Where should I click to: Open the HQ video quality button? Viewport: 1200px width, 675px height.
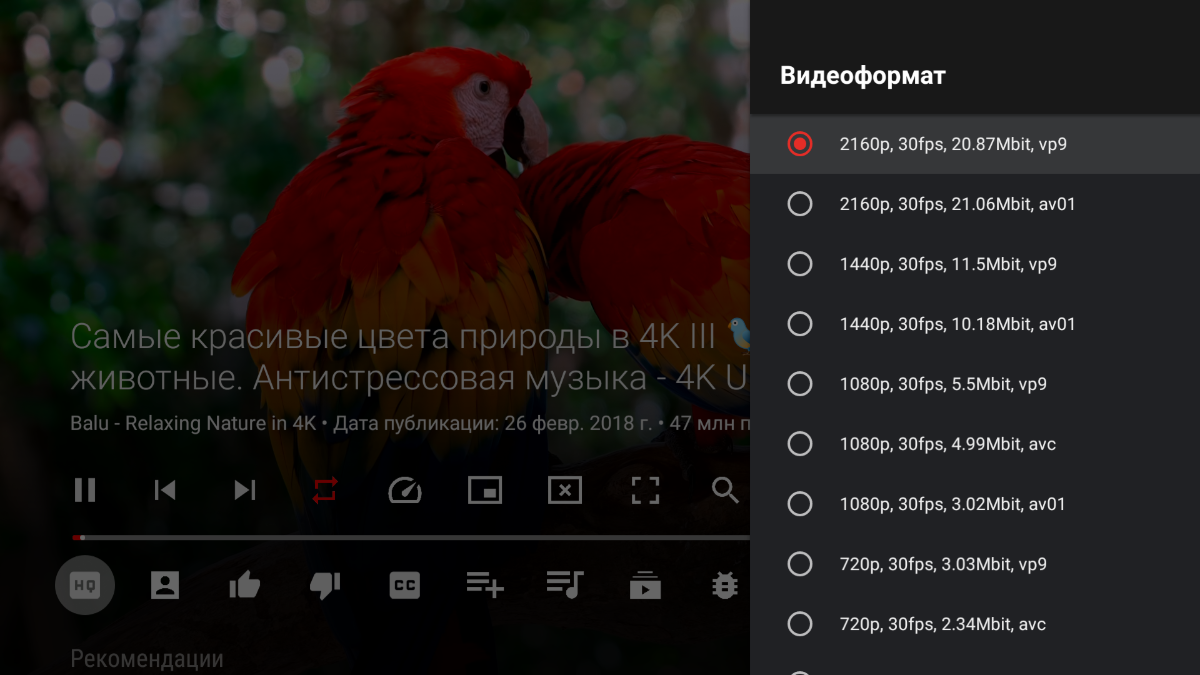[x=85, y=585]
